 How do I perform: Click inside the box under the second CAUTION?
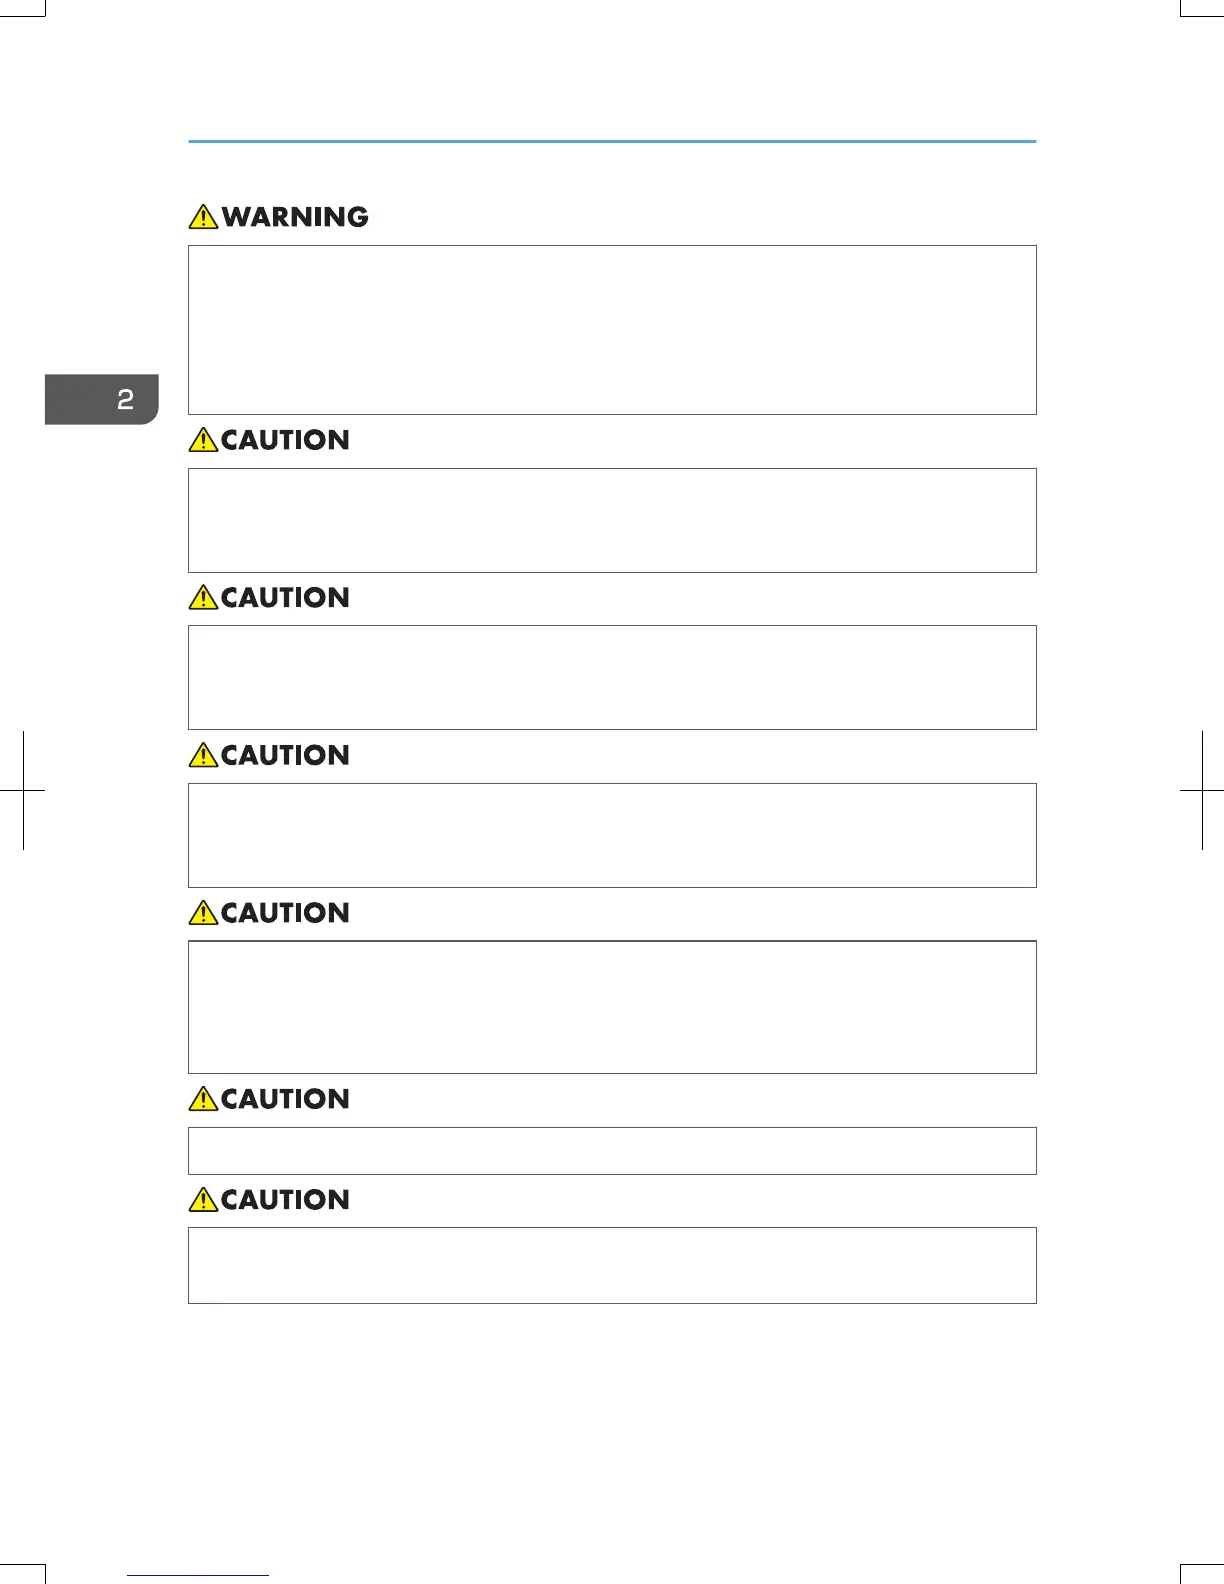click(612, 677)
